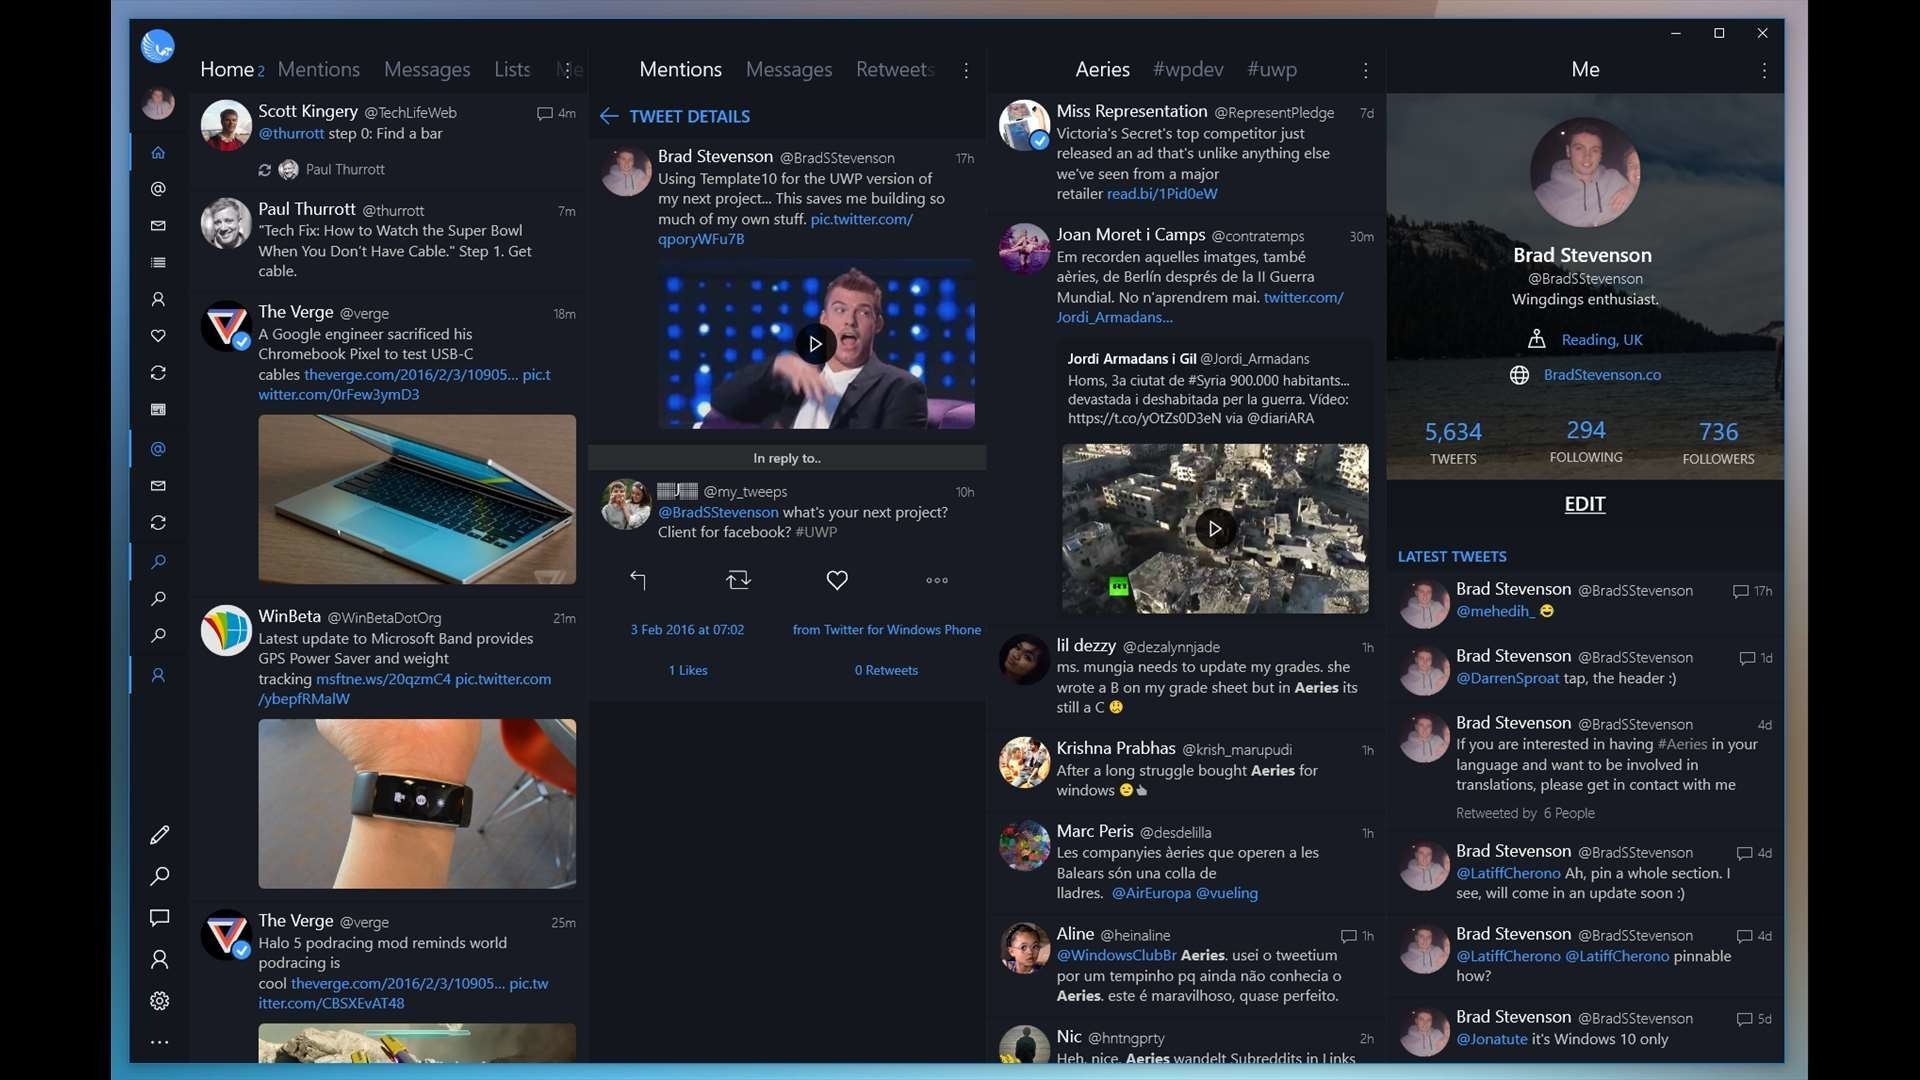Retweet the @my_tweeps tweet

[738, 580]
